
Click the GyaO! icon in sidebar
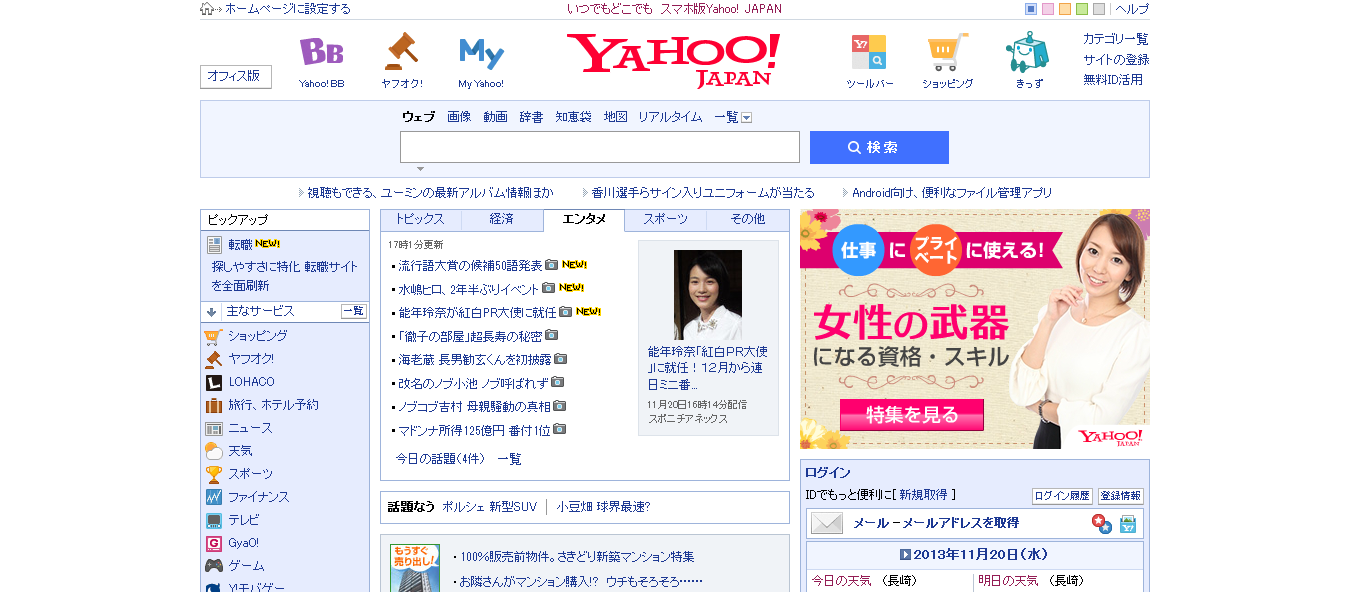pyautogui.click(x=213, y=543)
